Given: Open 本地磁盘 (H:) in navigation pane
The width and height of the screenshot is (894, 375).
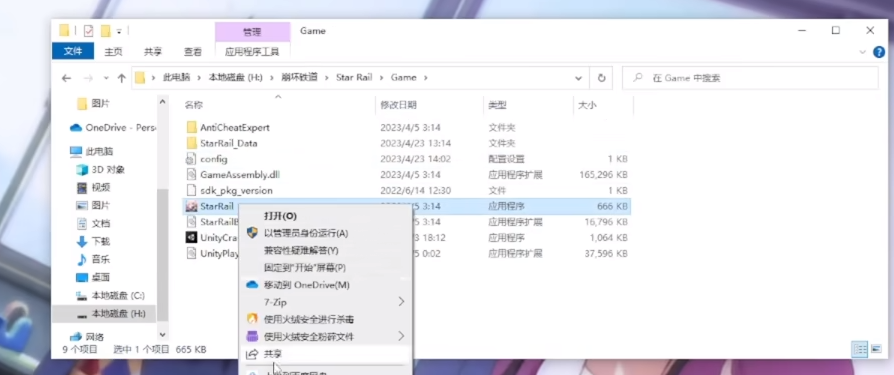Looking at the screenshot, I should [x=111, y=313].
